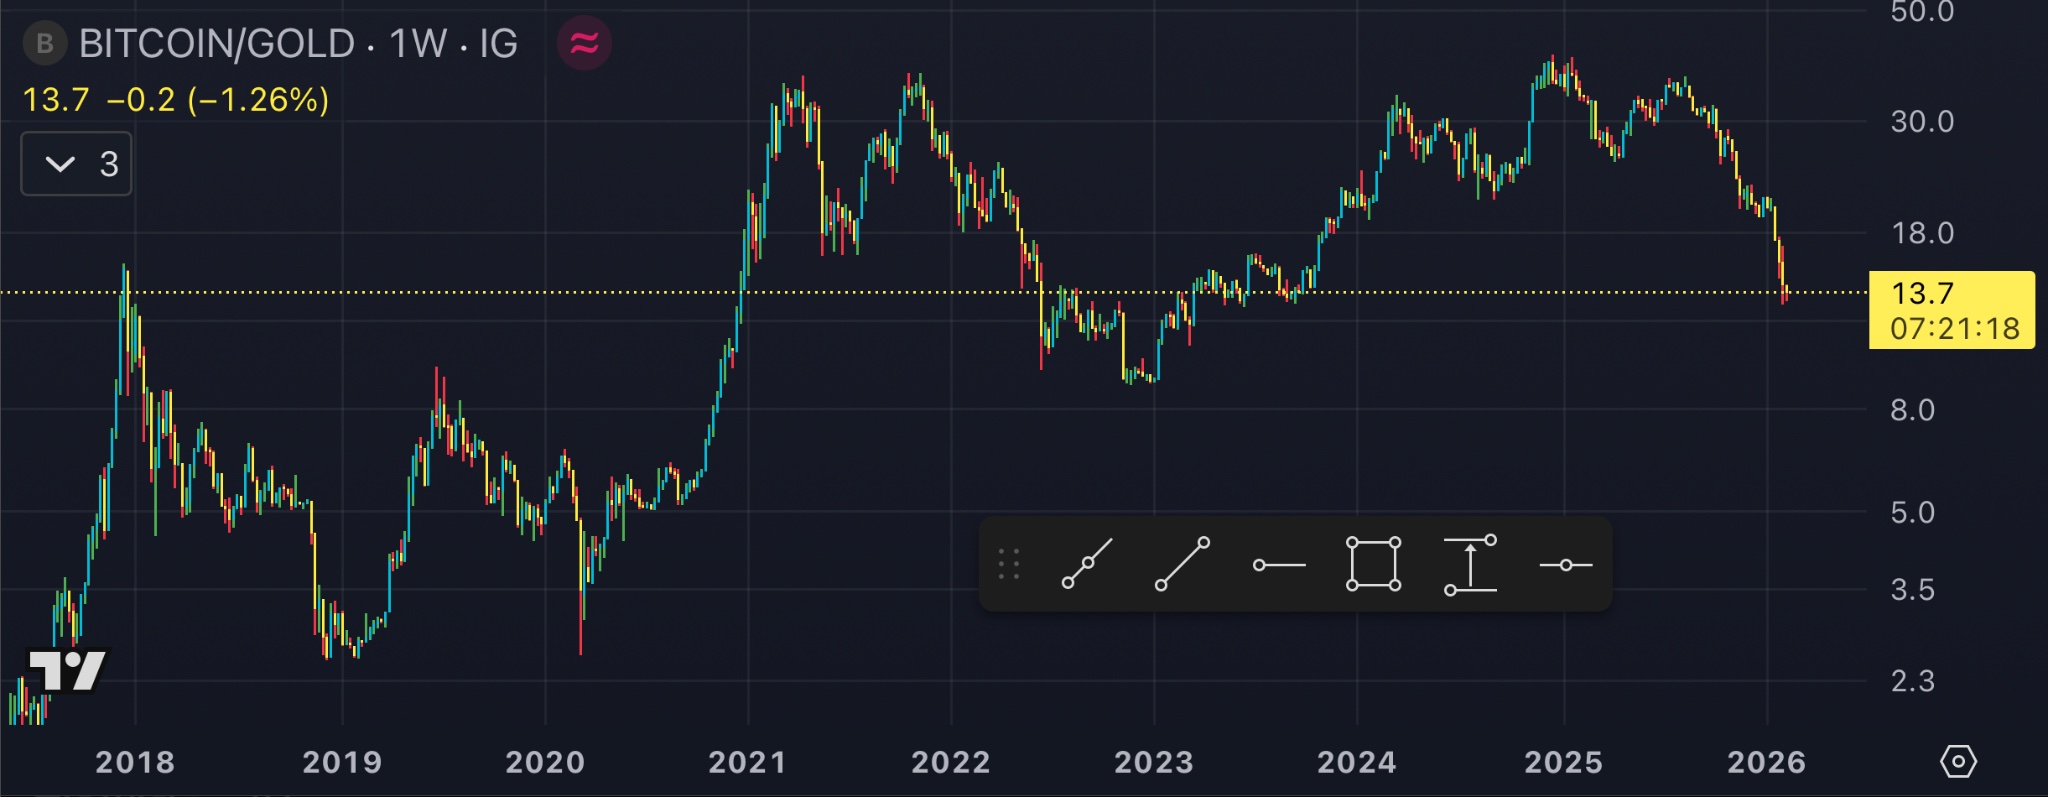
Task: Click the TradingView logo
Action: pos(67,670)
